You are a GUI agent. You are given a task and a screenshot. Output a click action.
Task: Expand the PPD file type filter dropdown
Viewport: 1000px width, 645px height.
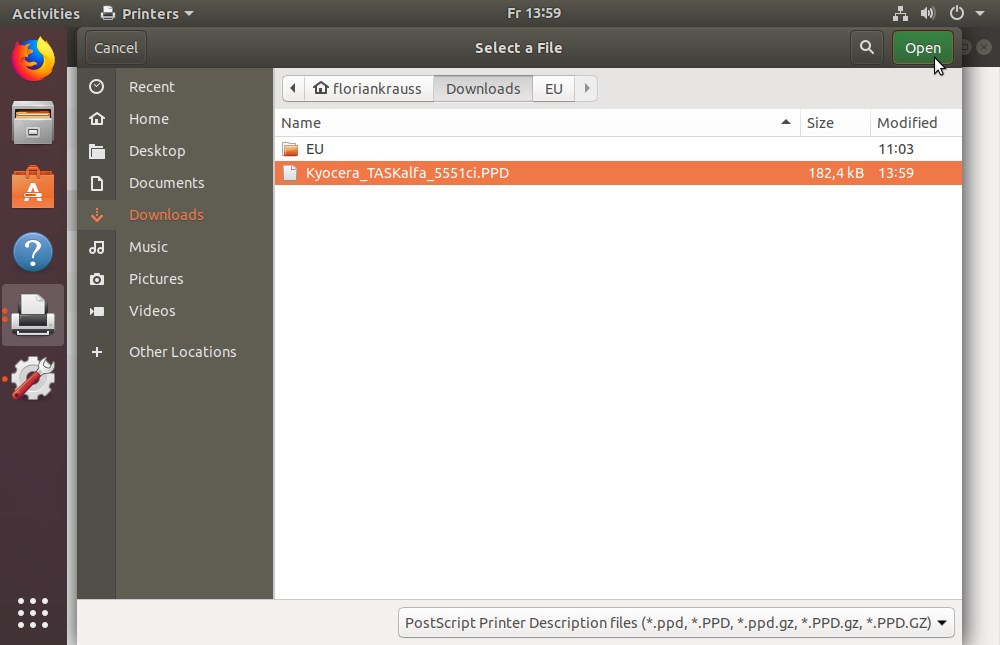click(x=676, y=623)
